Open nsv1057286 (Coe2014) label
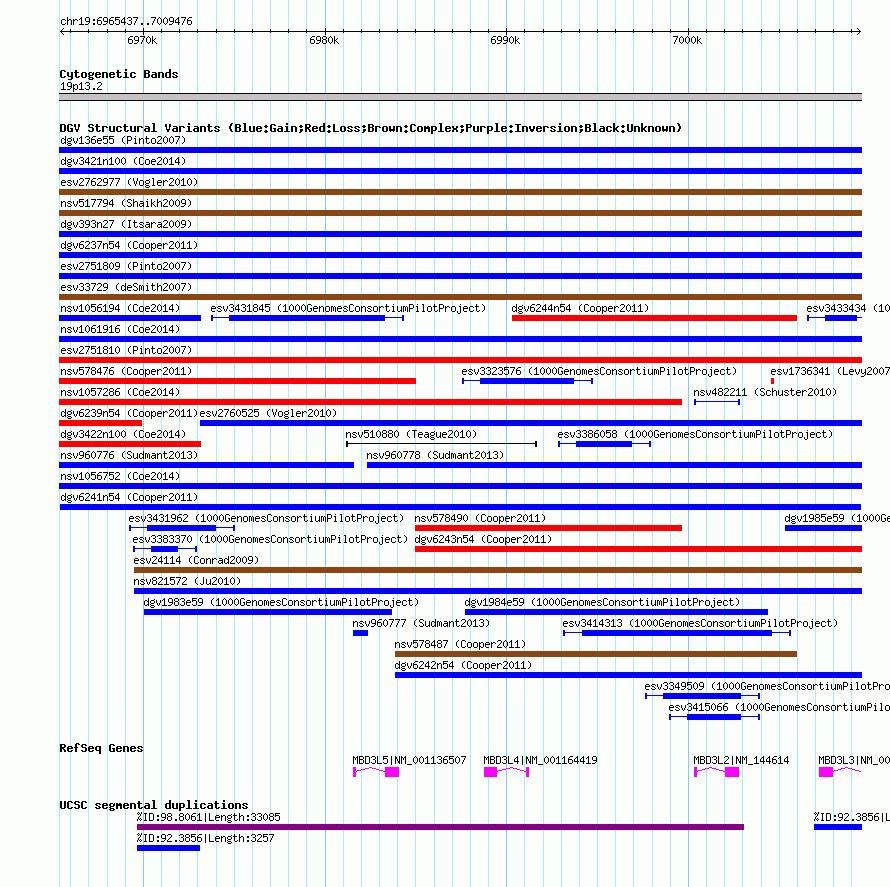Image resolution: width=890 pixels, height=887 pixels. click(x=120, y=392)
